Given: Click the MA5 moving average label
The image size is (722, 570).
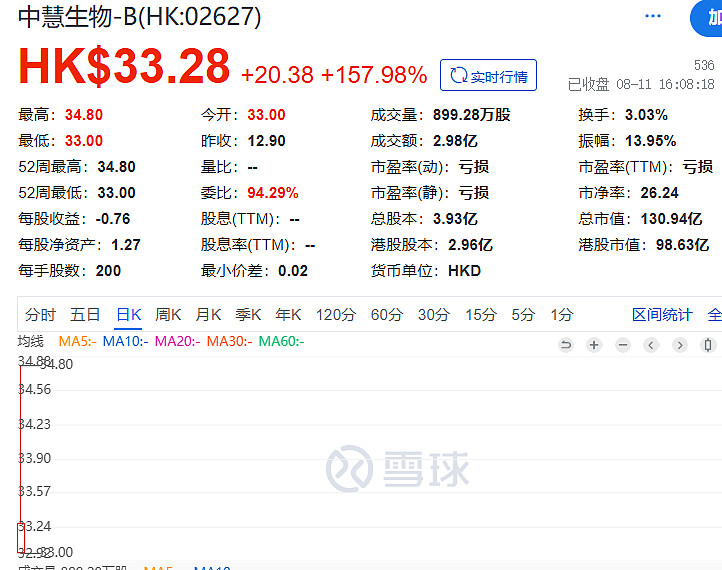Looking at the screenshot, I should coord(77,341).
